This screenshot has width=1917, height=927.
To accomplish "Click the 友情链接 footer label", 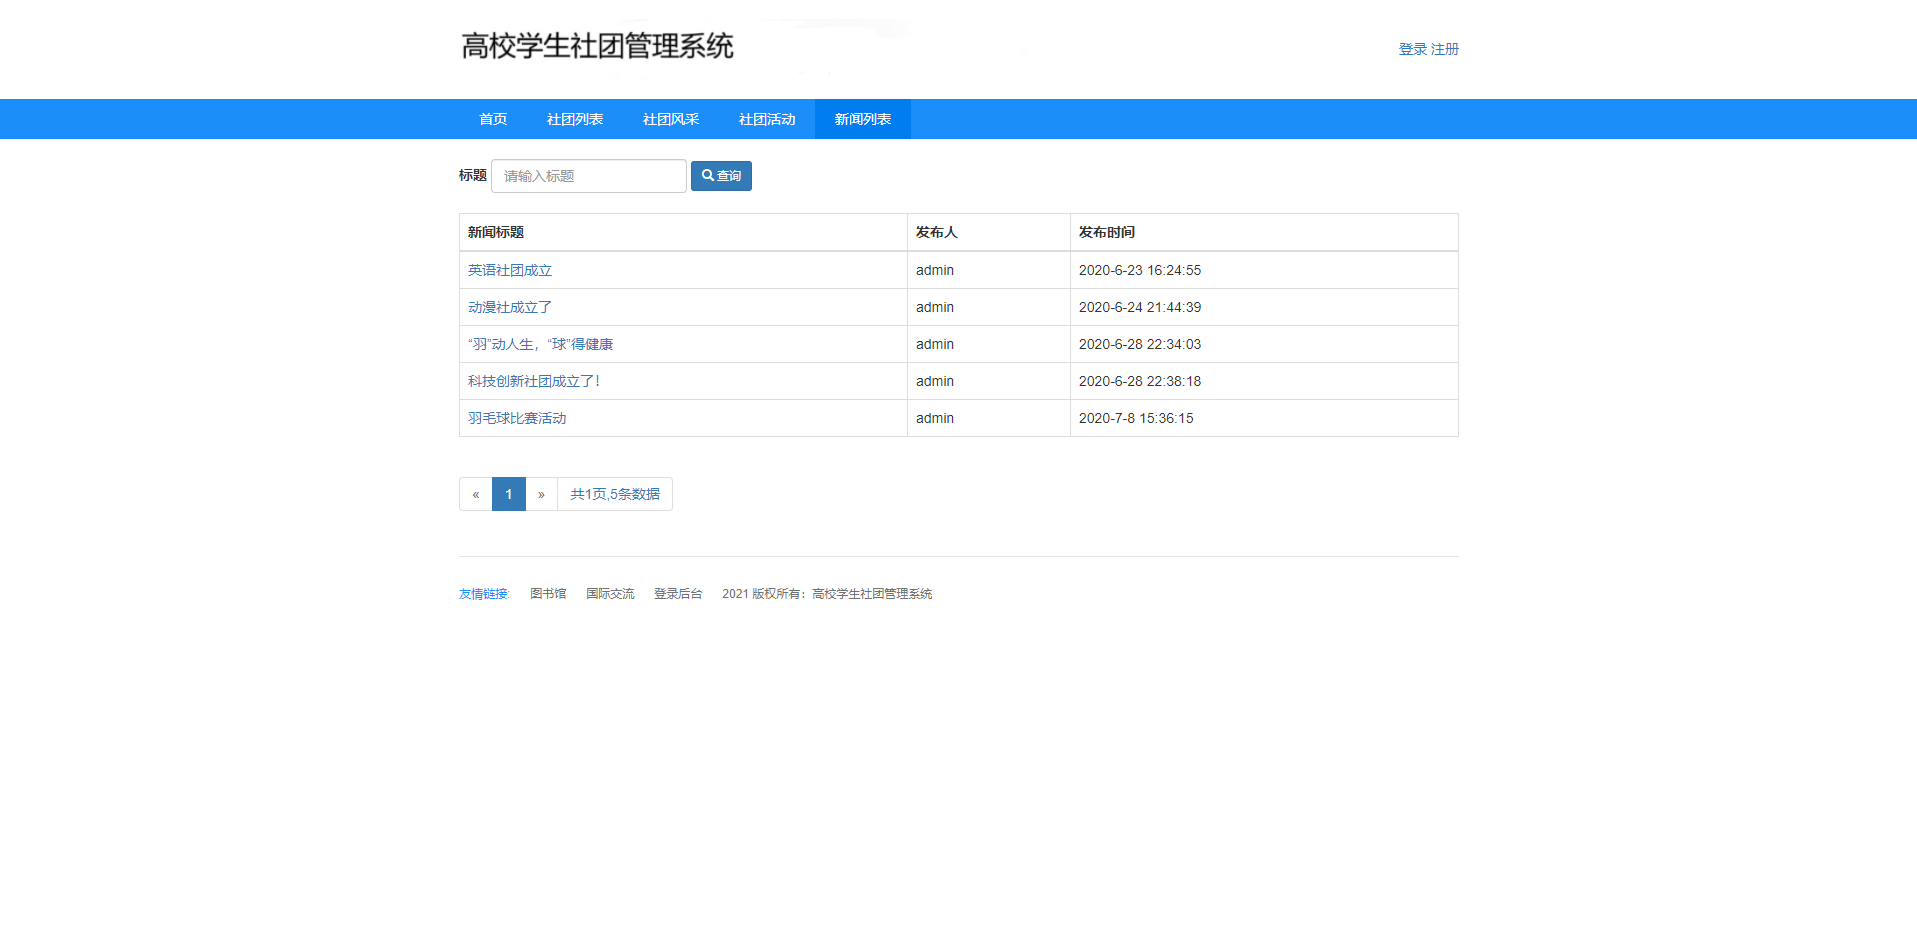I will pyautogui.click(x=484, y=594).
